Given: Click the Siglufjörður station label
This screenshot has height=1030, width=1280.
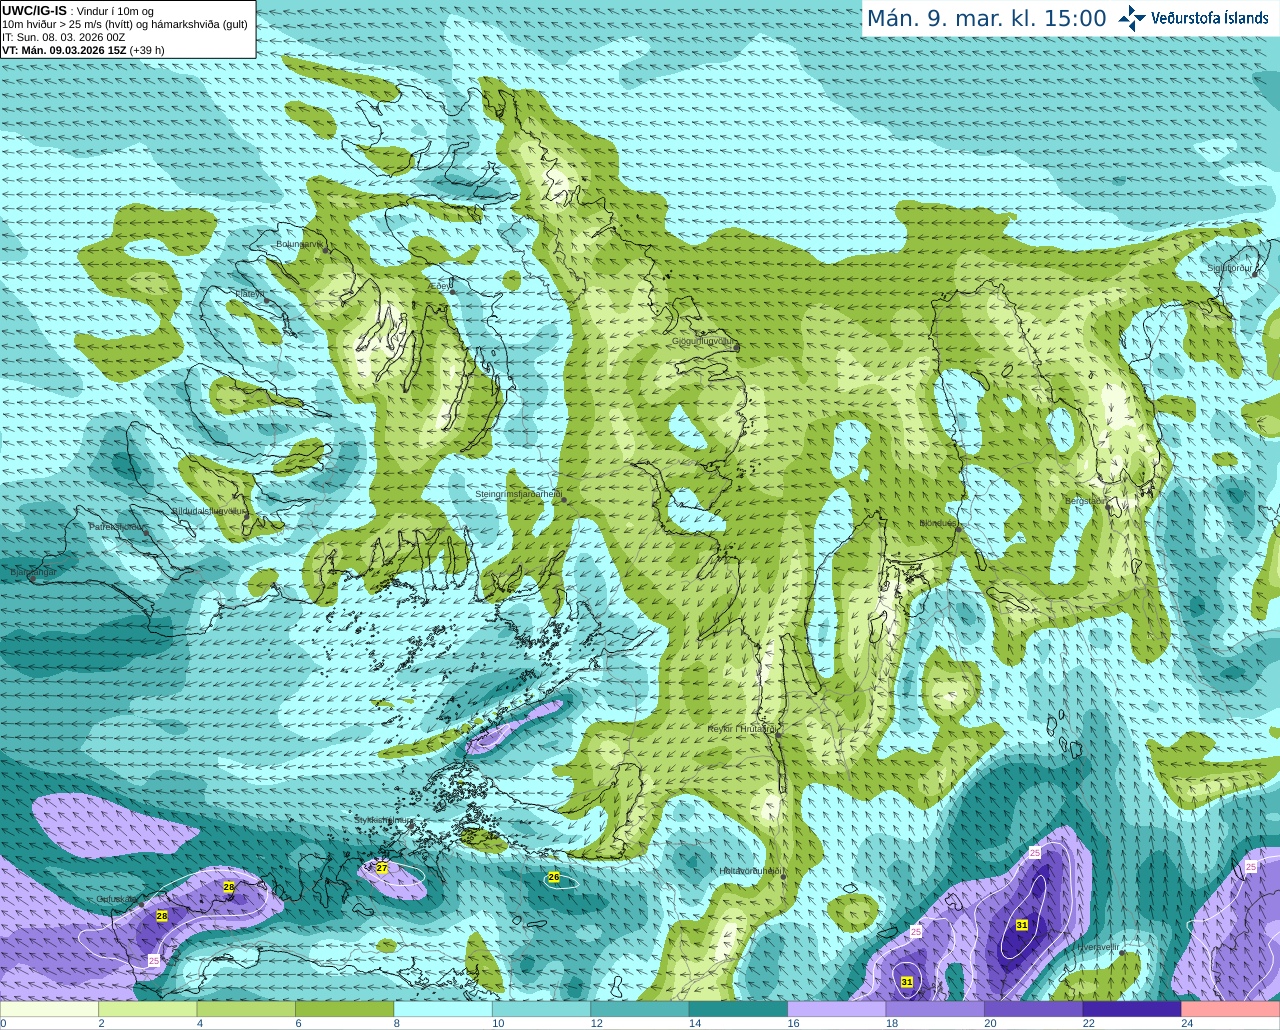Looking at the screenshot, I should [1230, 268].
